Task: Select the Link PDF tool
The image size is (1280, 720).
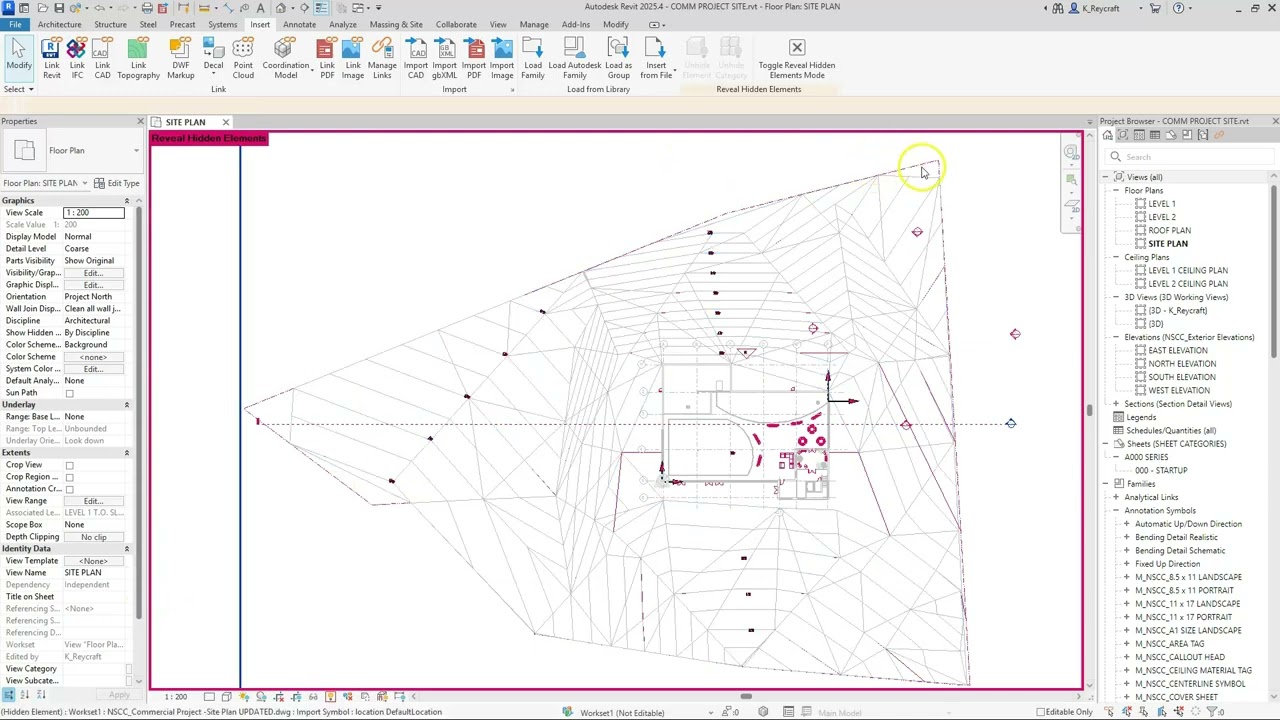Action: click(x=326, y=58)
